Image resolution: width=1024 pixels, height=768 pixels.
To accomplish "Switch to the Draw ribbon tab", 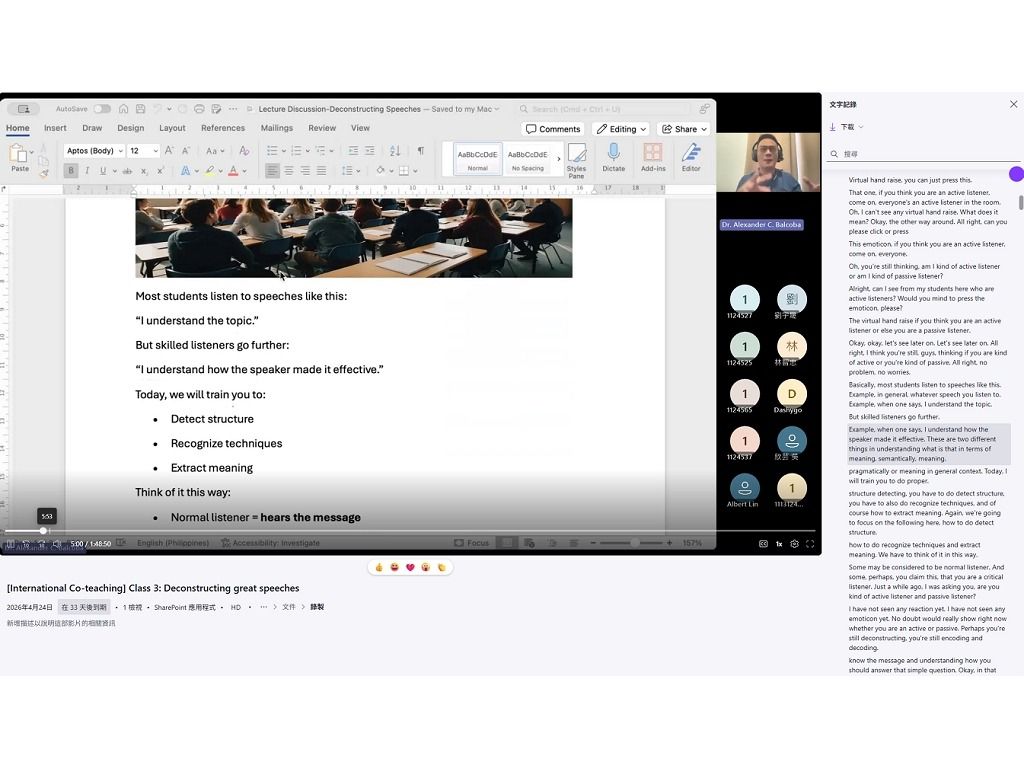I will tap(92, 128).
